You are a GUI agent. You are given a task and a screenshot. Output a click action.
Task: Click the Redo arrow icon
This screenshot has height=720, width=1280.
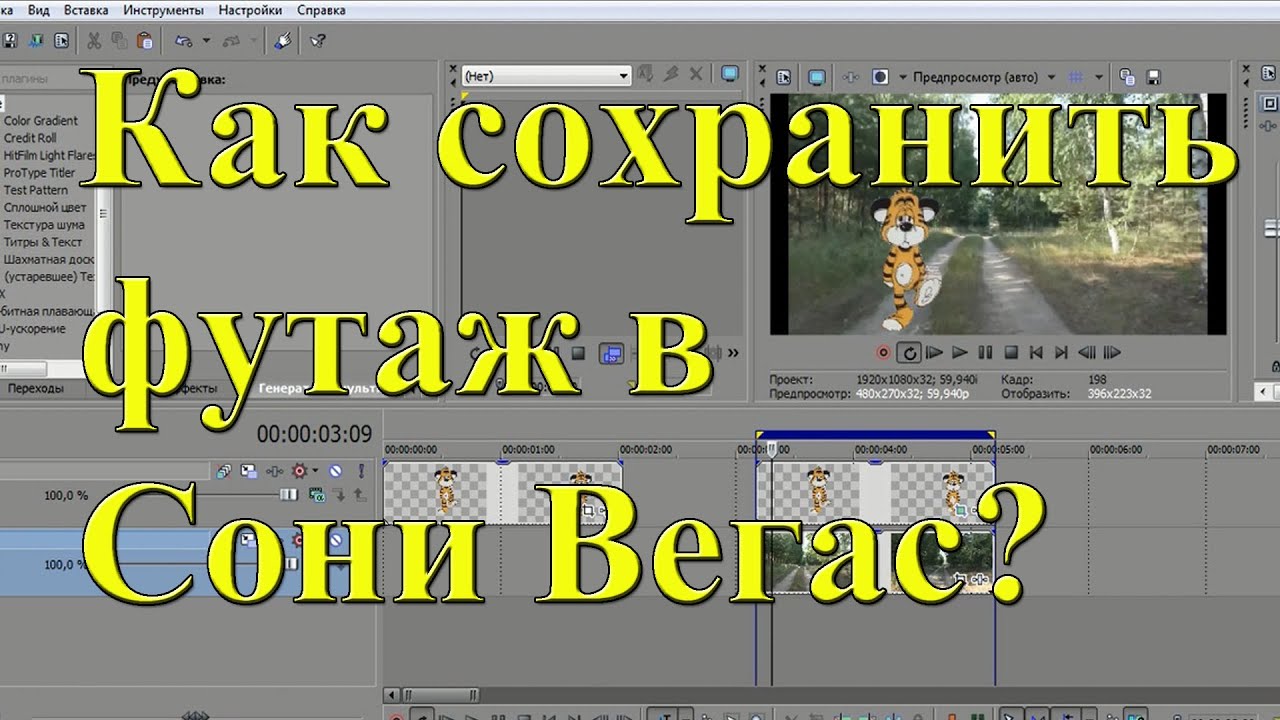point(232,41)
